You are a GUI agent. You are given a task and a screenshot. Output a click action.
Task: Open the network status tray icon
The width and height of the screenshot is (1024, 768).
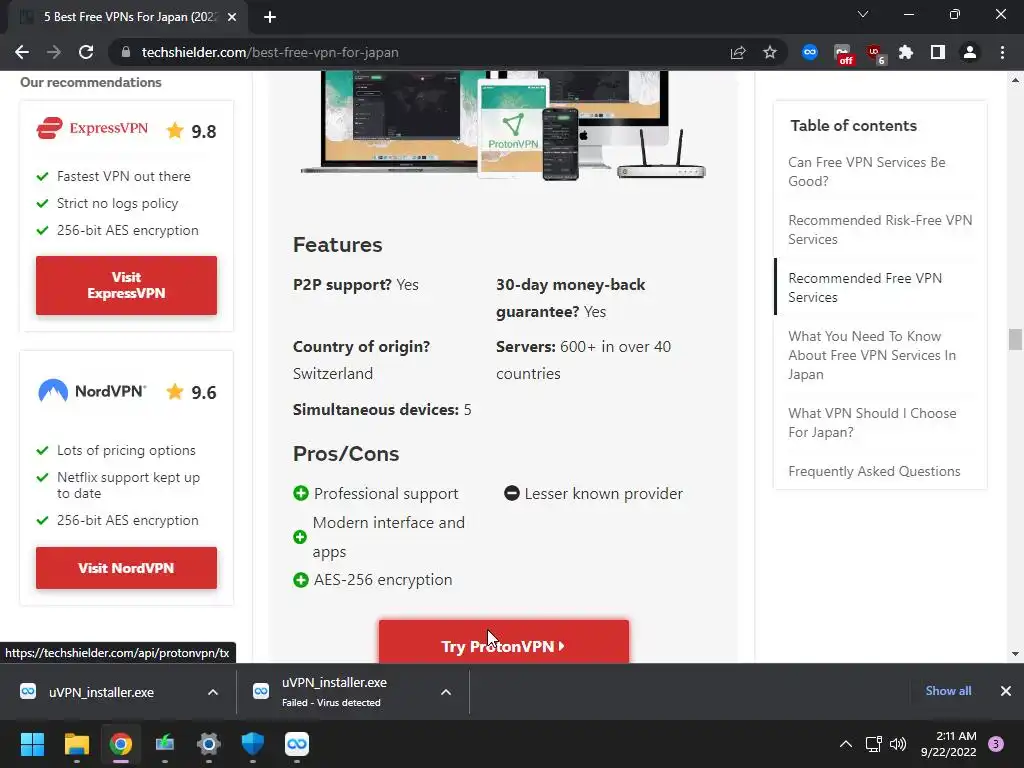(873, 744)
